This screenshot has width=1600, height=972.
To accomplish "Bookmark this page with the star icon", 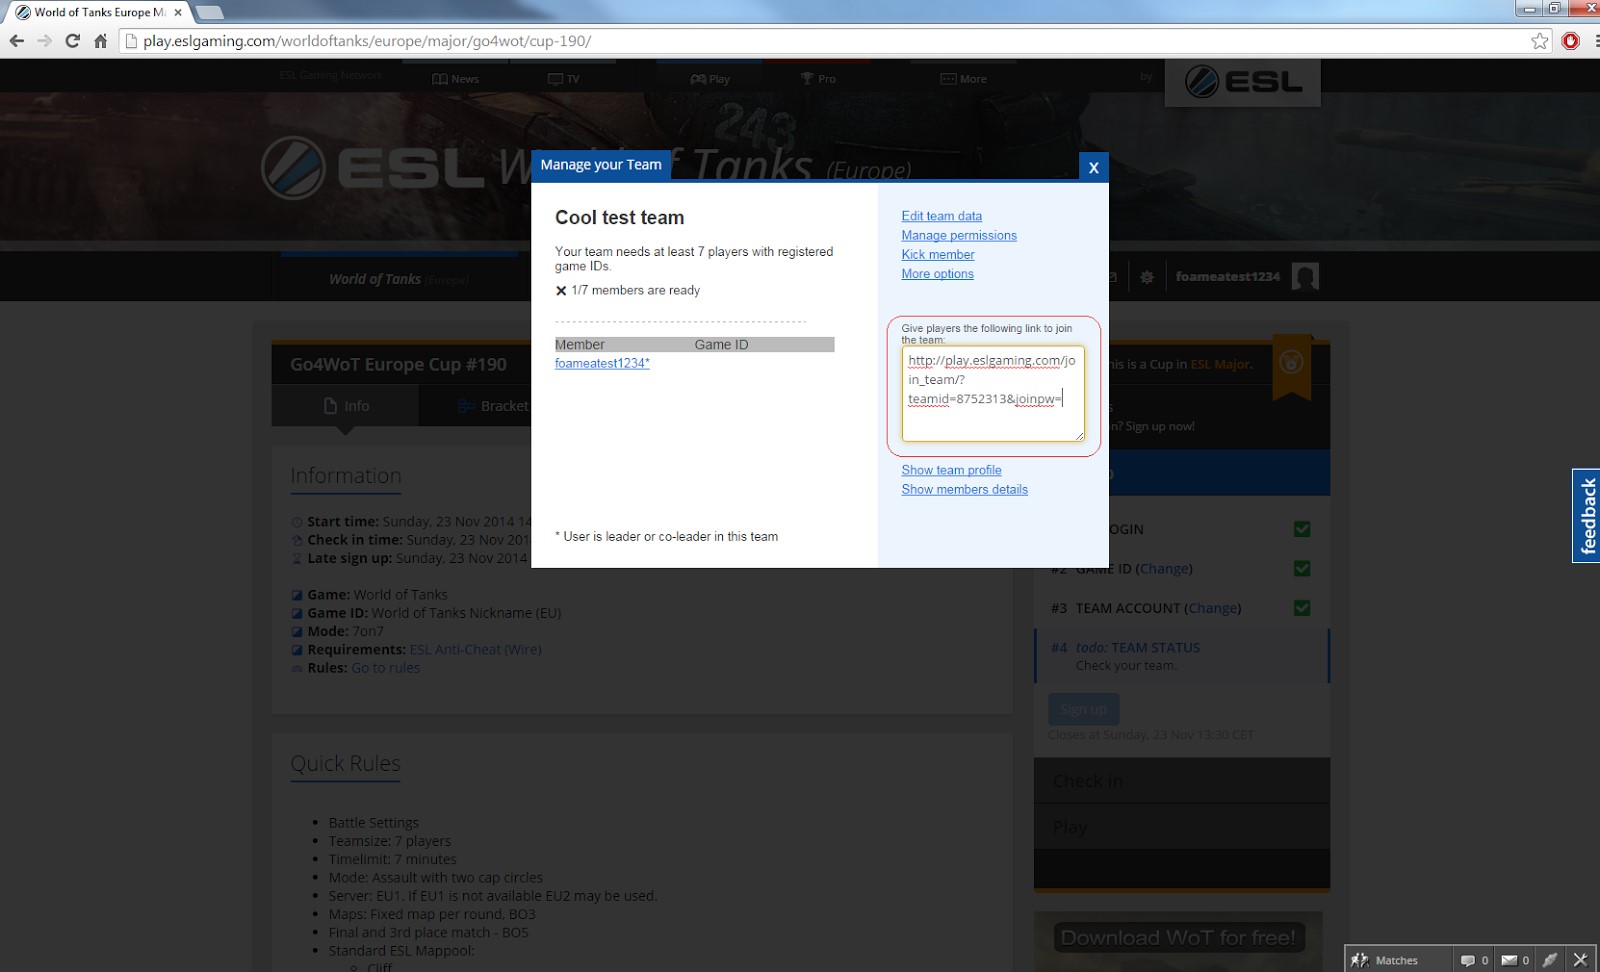I will 1540,41.
